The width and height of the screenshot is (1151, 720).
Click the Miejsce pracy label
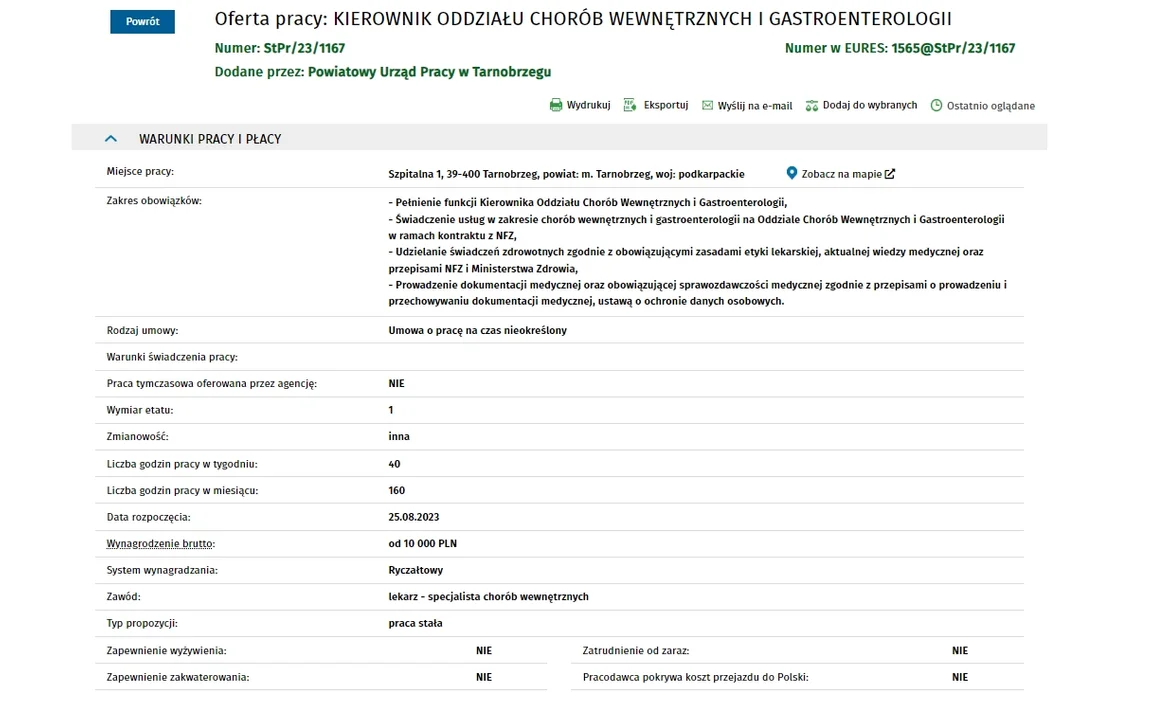pyautogui.click(x=140, y=171)
